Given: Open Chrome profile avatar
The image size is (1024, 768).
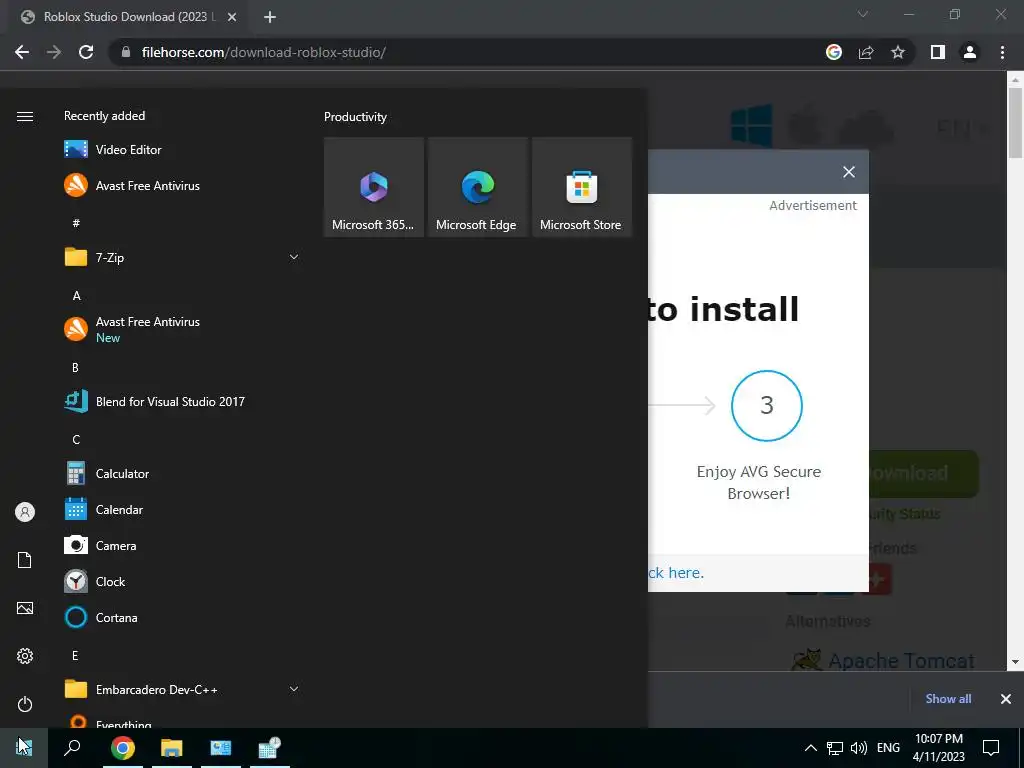Looking at the screenshot, I should tap(970, 52).
